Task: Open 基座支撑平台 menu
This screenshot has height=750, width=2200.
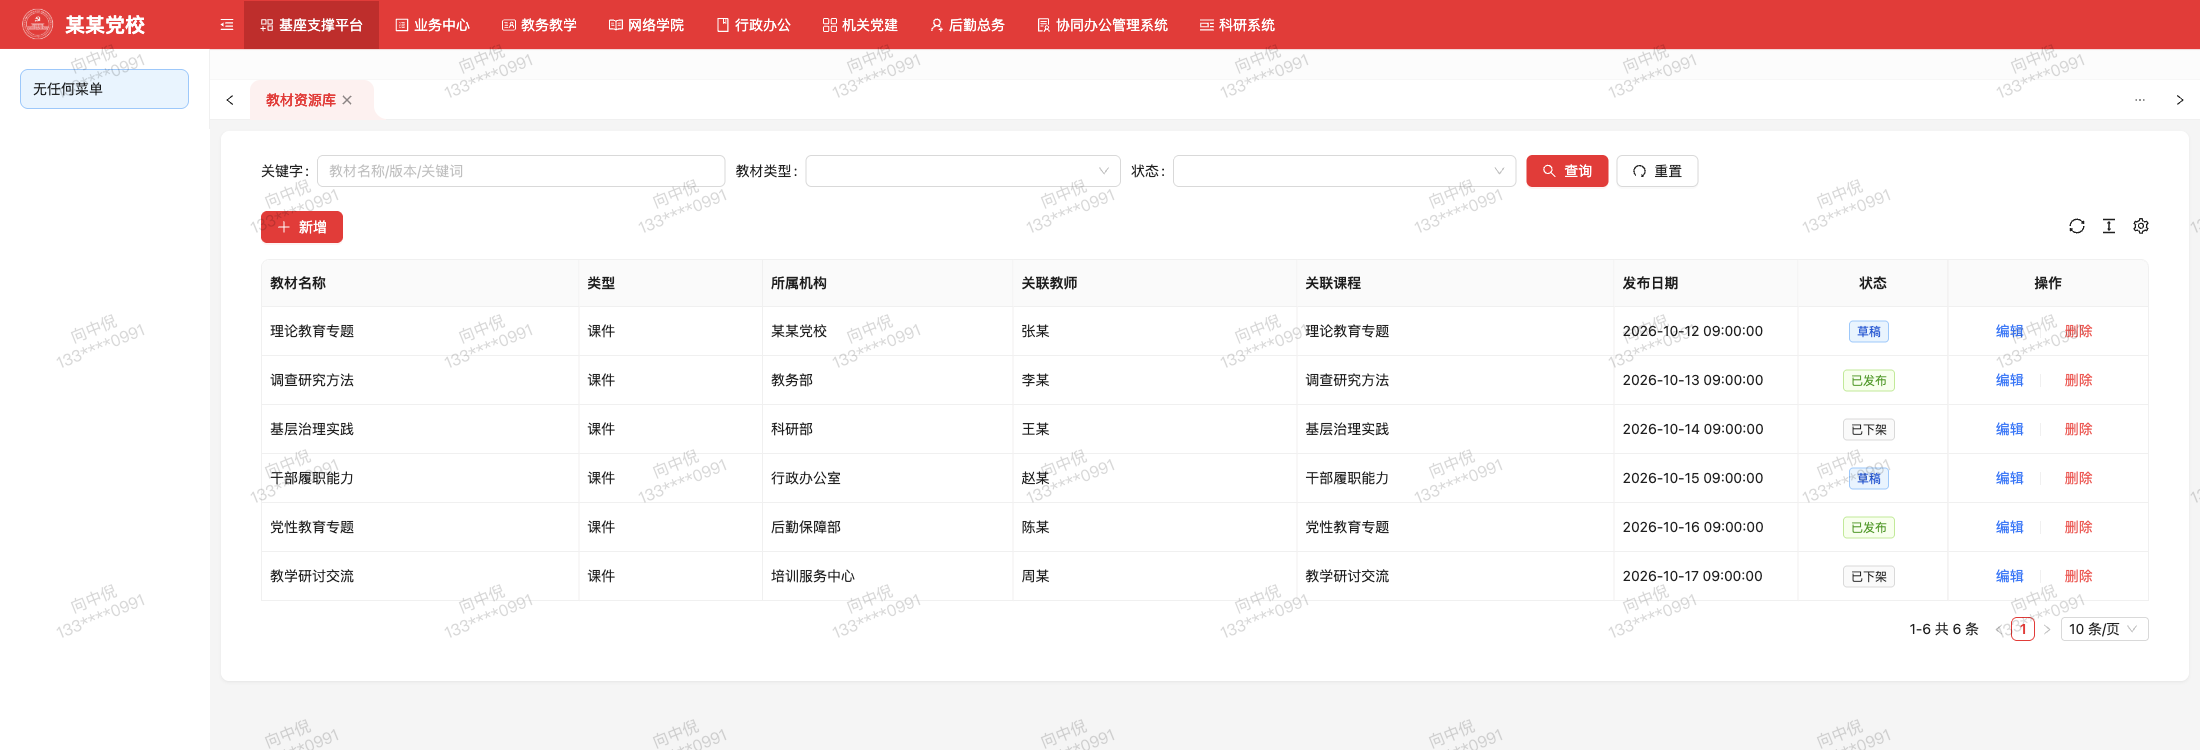Action: pos(311,25)
